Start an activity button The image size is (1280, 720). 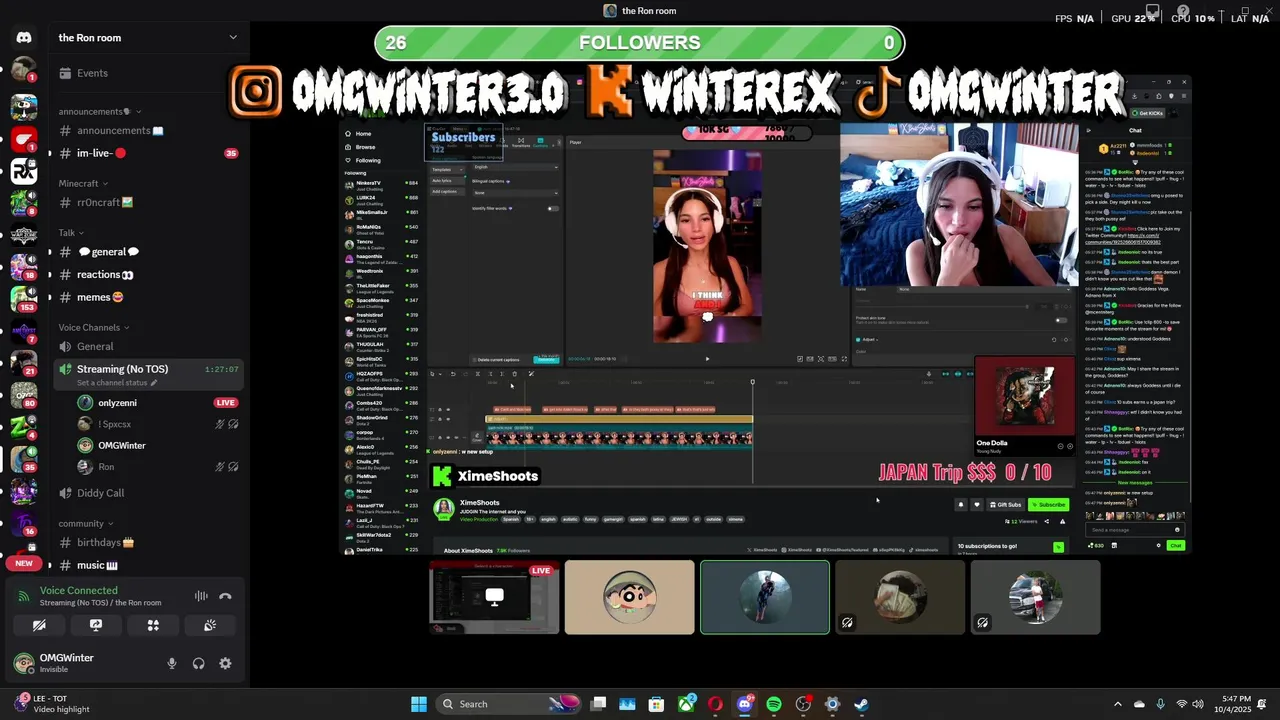pyautogui.click(x=153, y=625)
